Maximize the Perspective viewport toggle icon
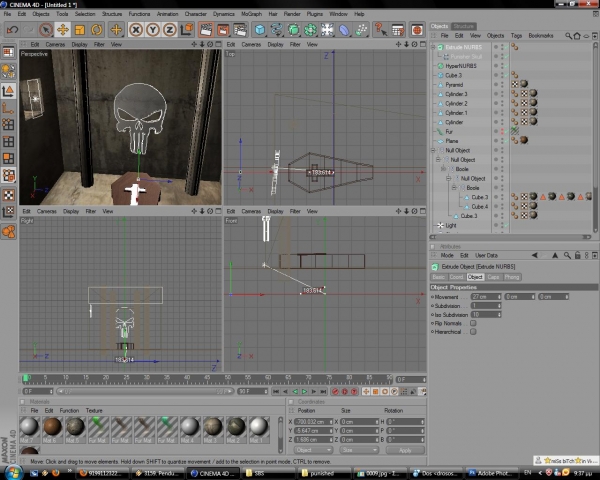Image resolution: width=600 pixels, height=480 pixels. pos(218,44)
